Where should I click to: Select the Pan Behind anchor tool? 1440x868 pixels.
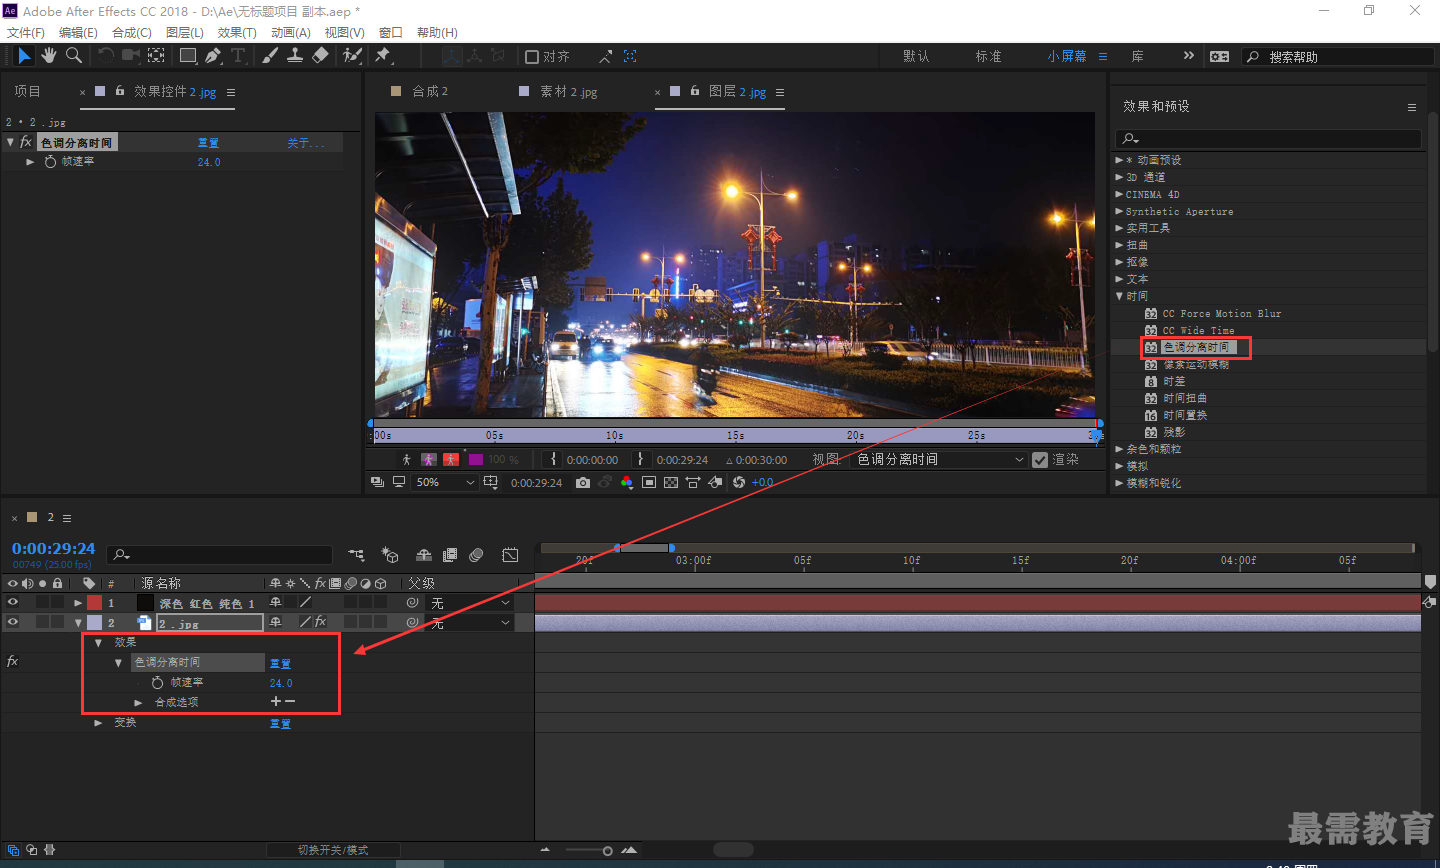pos(157,56)
